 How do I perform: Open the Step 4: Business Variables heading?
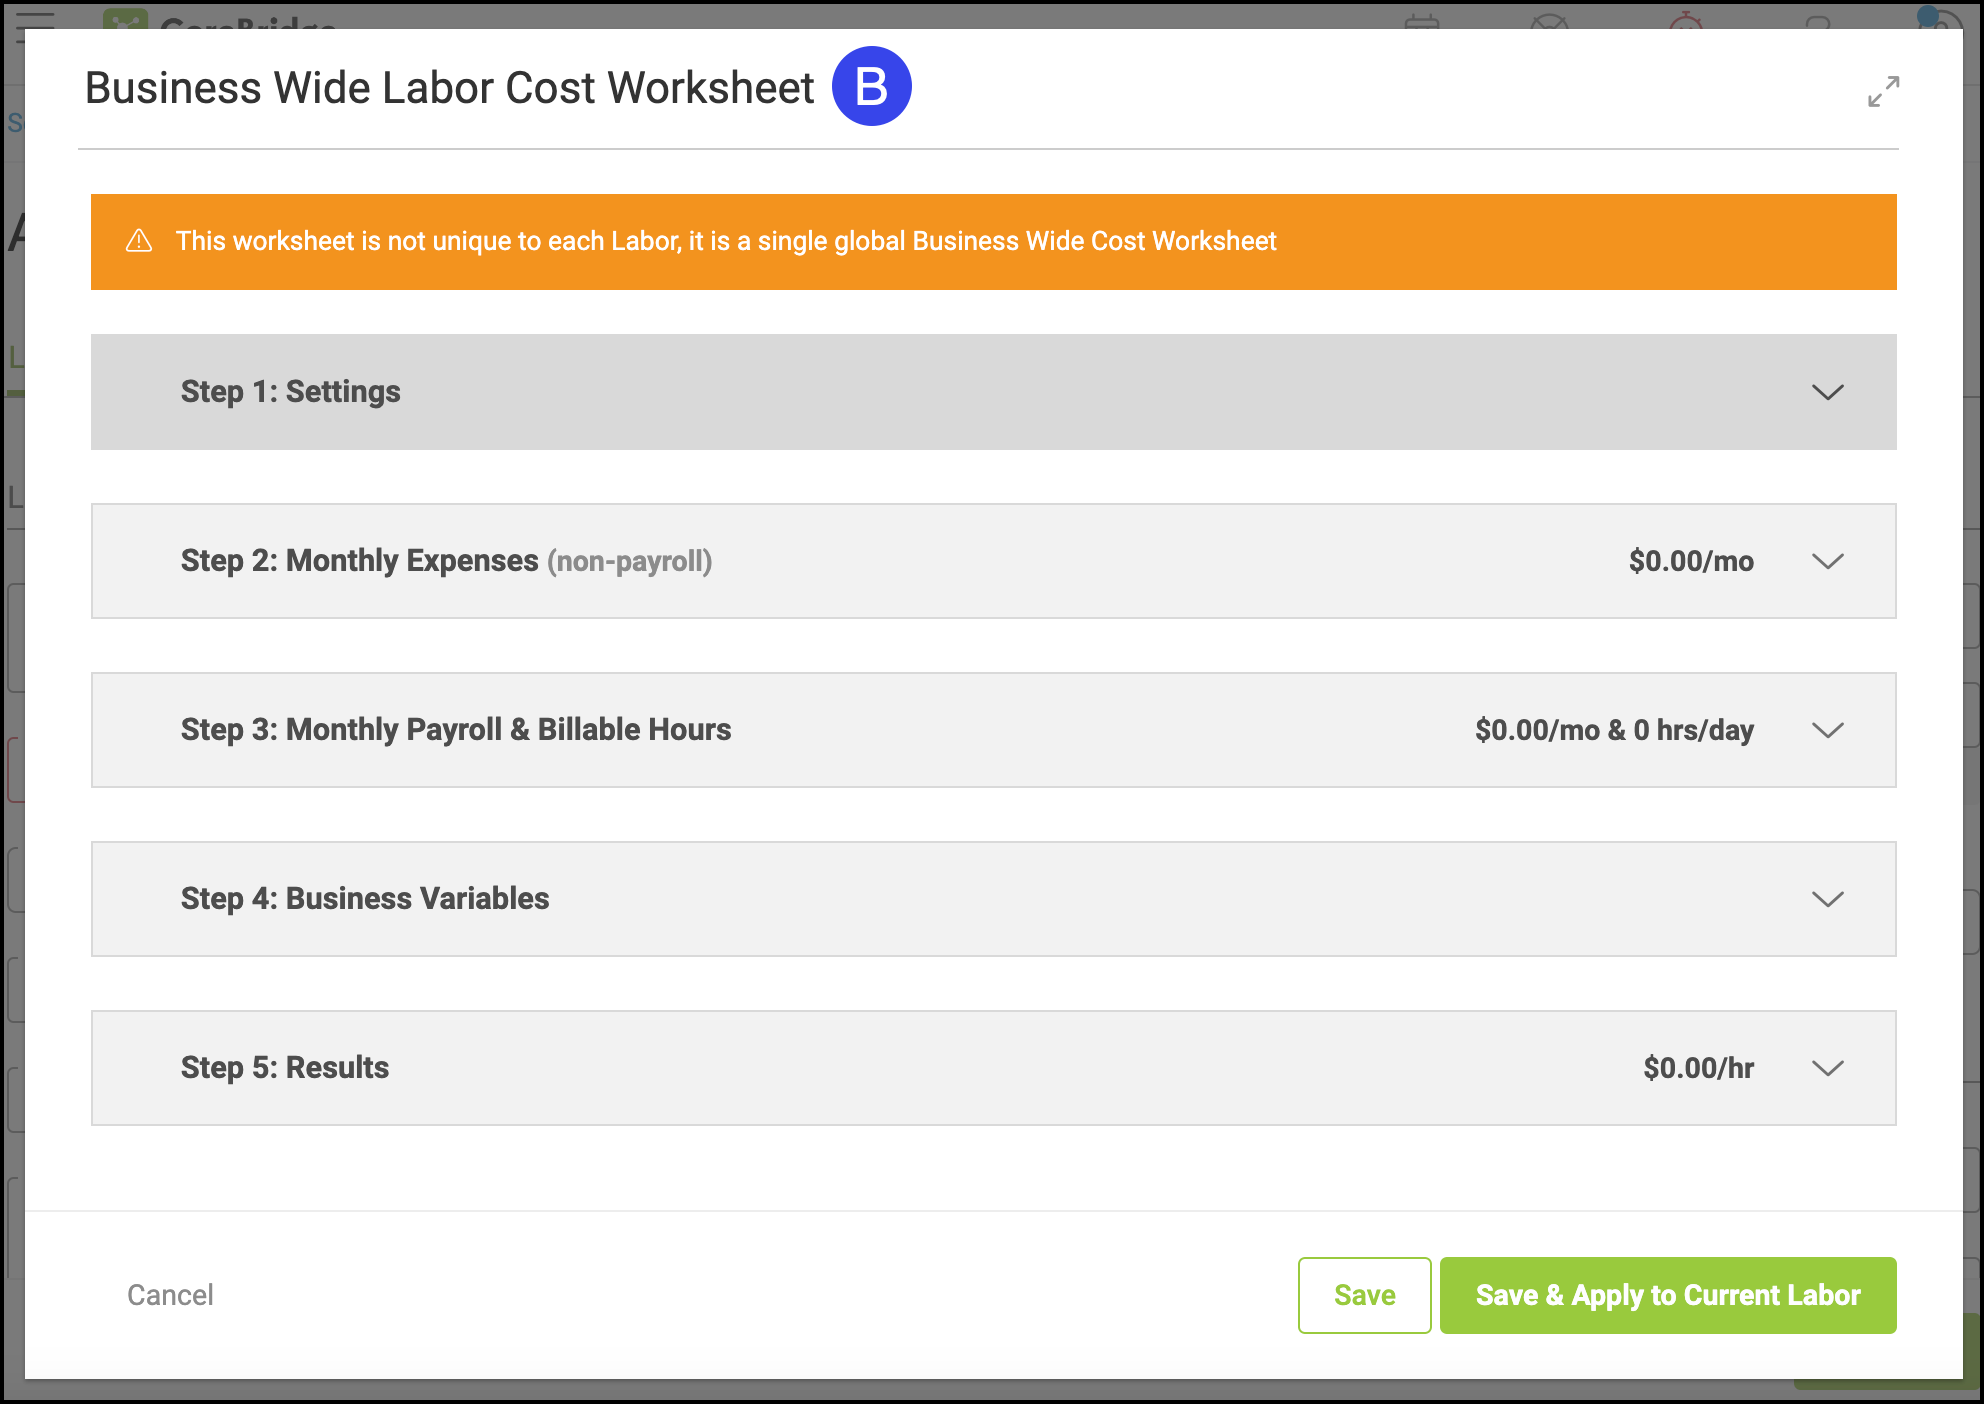(365, 899)
